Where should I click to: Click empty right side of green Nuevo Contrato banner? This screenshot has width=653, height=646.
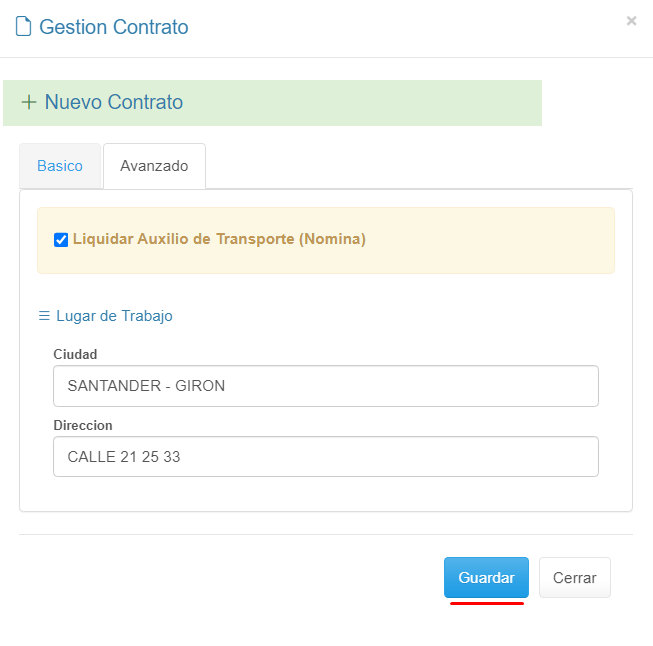pyautogui.click(x=420, y=103)
